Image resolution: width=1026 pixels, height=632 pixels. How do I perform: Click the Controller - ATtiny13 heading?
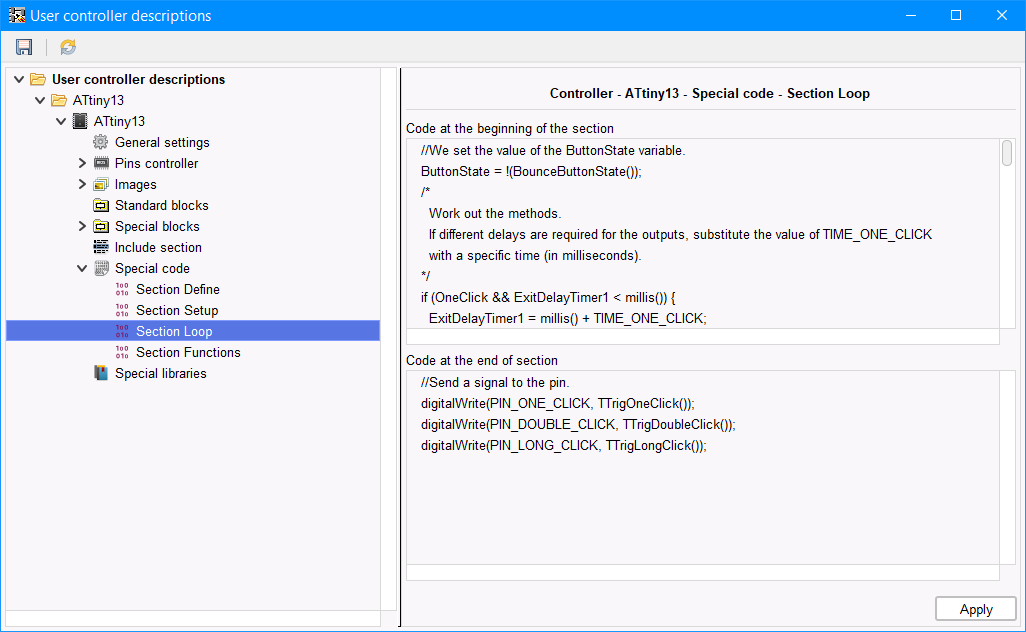pos(710,94)
